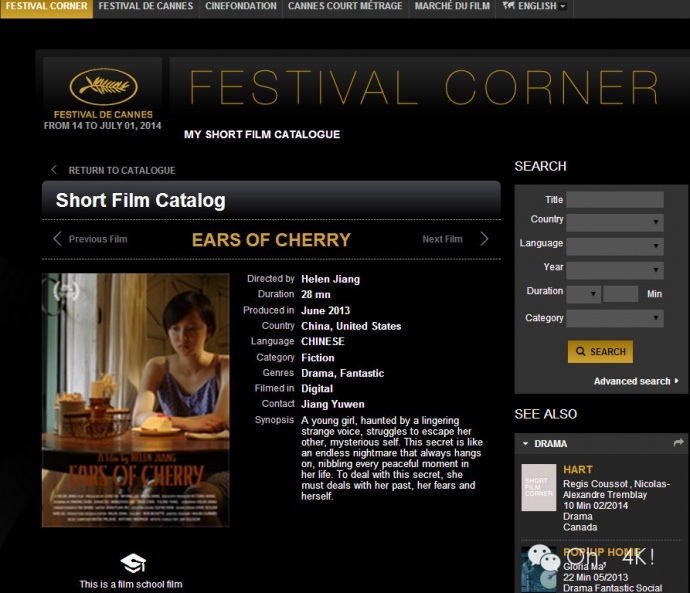Click the share arrow in Drama header

[679, 443]
